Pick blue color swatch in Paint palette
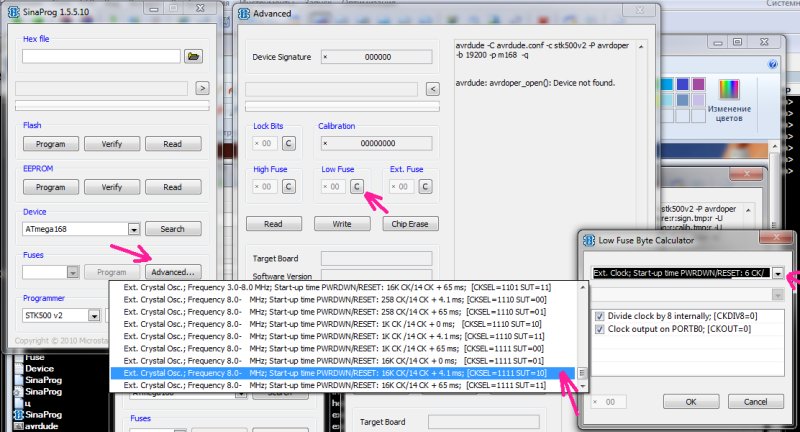The height and width of the screenshot is (432, 800). click(682, 84)
